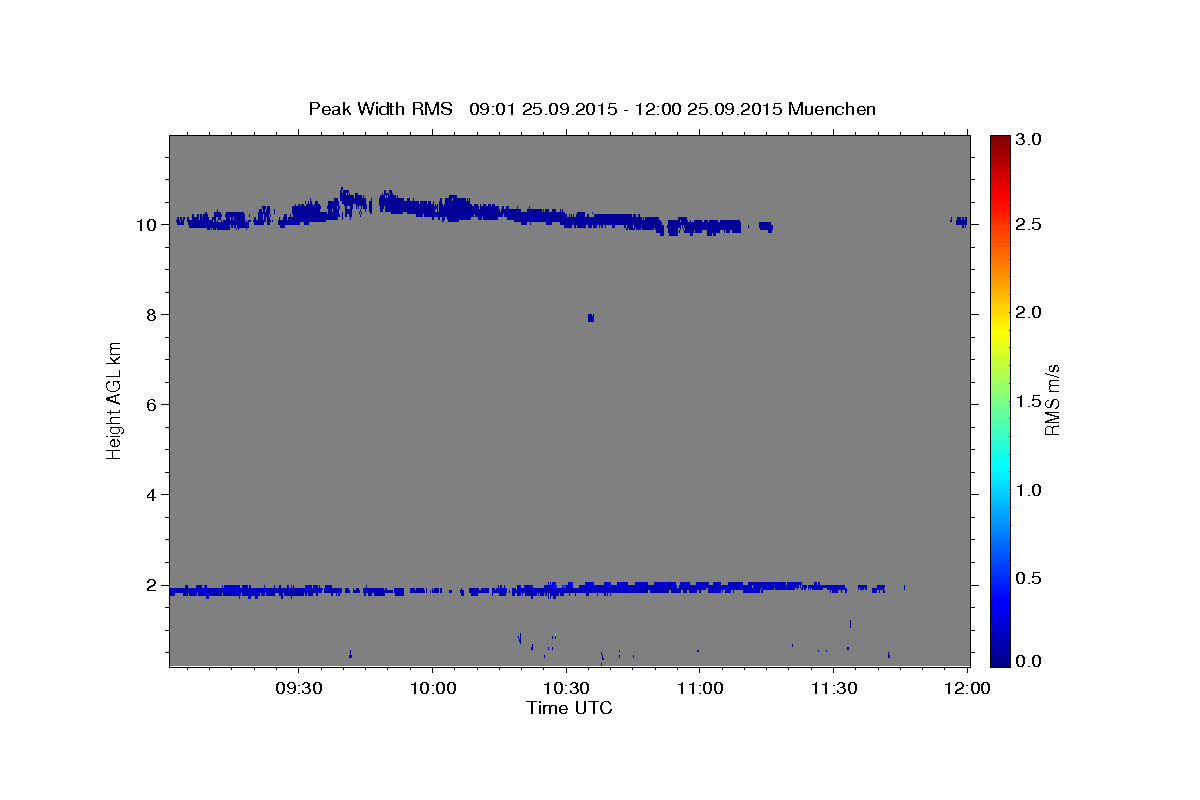
Task: Click the colorbar value 3.0
Action: (x=1029, y=139)
